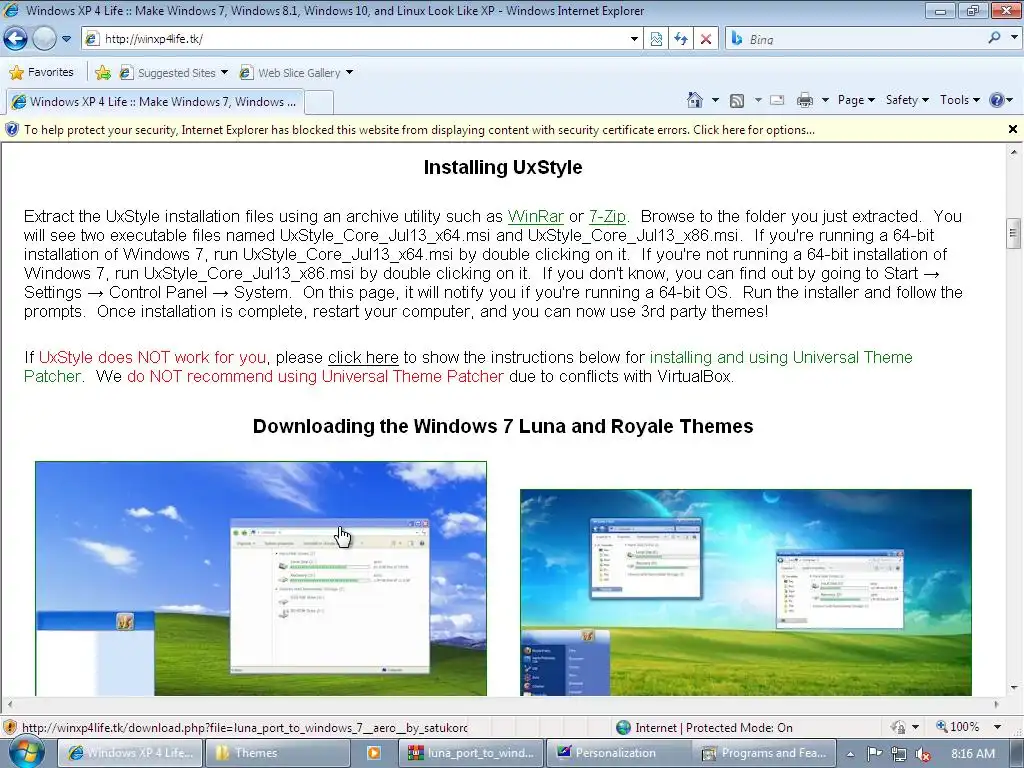Viewport: 1024px width, 768px height.
Task: Click the Read Mail icon
Action: pos(777,100)
